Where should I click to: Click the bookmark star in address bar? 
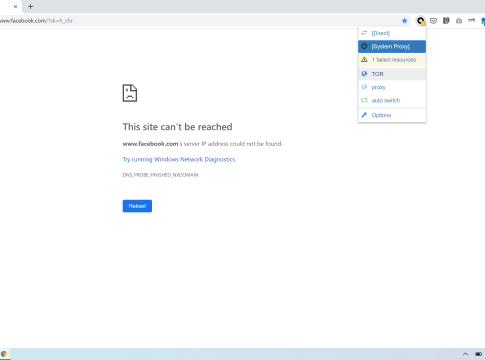point(405,21)
